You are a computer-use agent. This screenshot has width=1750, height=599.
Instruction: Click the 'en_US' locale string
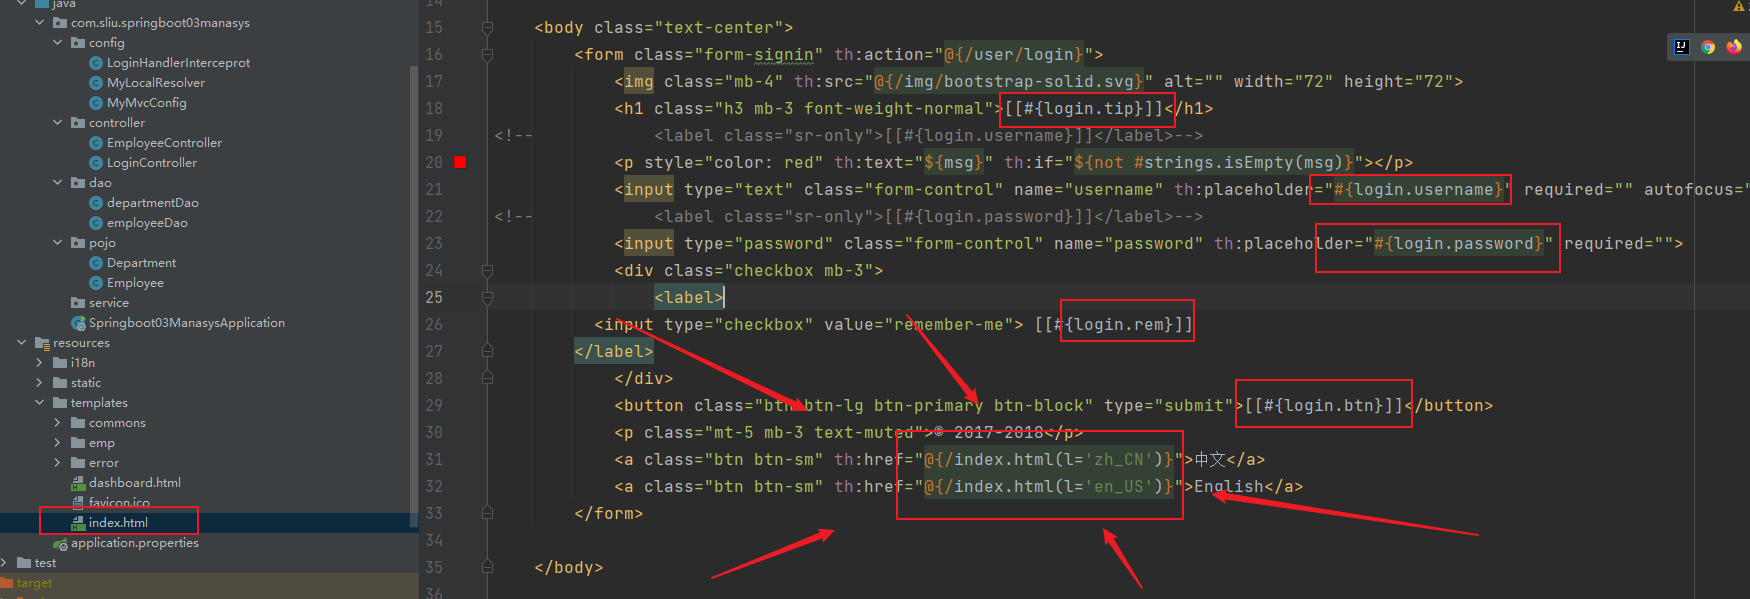(1119, 487)
